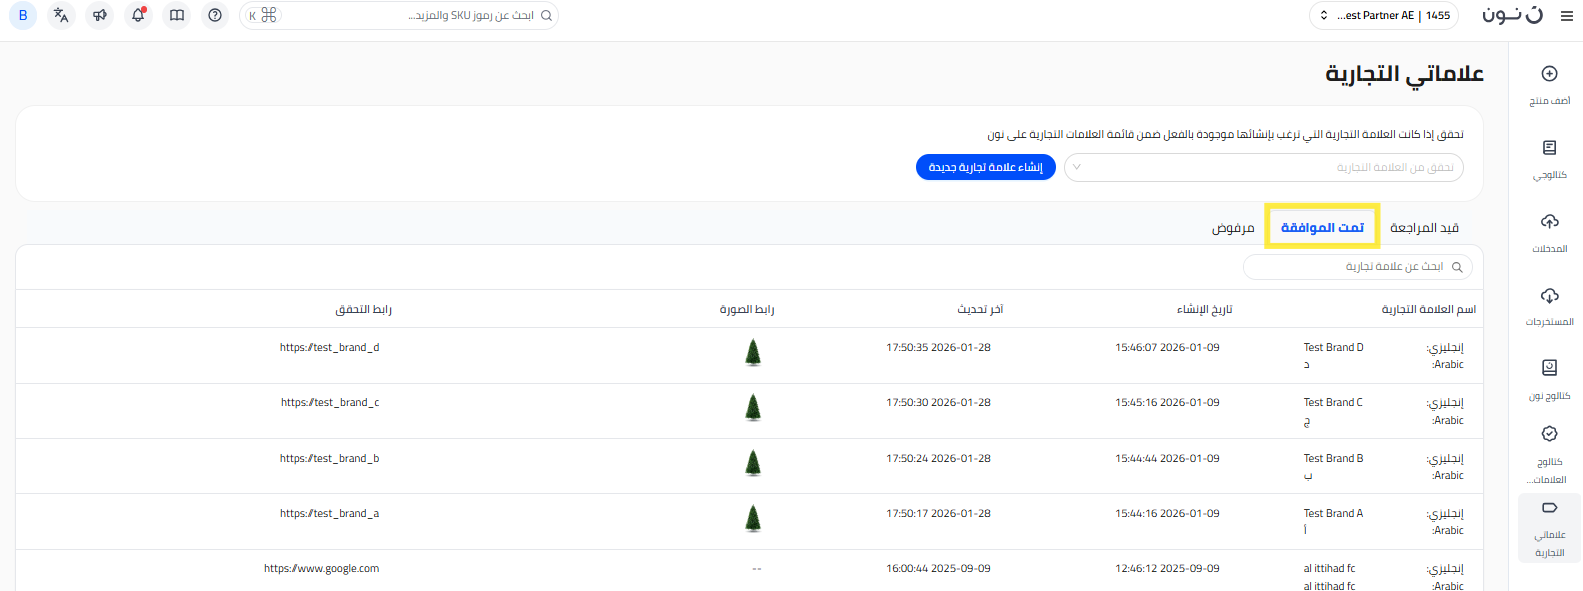Open the language translate icon
1583x591 pixels.
61,15
